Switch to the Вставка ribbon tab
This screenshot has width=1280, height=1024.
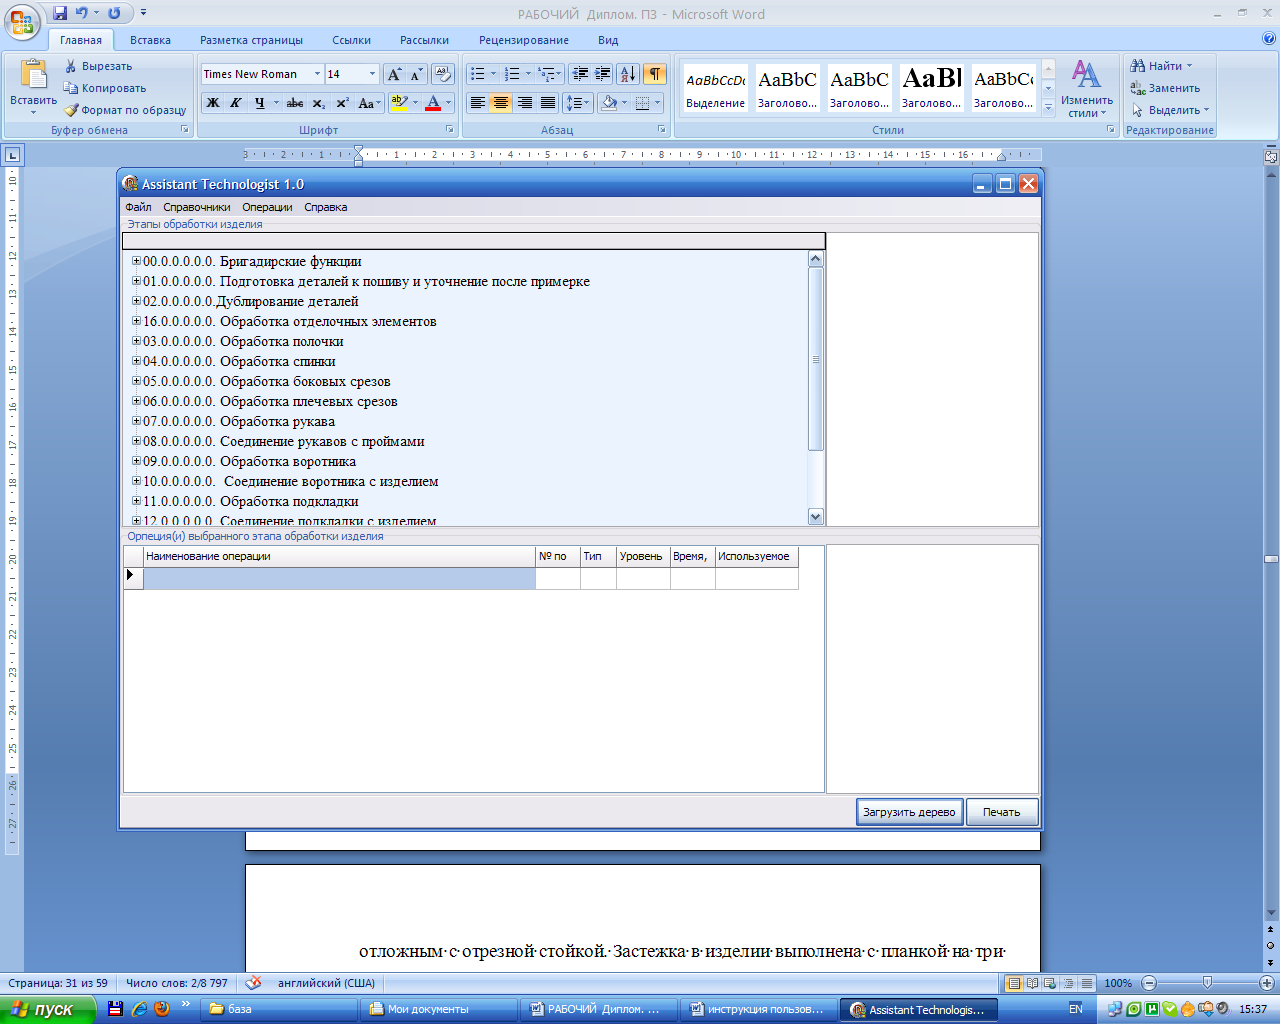150,40
